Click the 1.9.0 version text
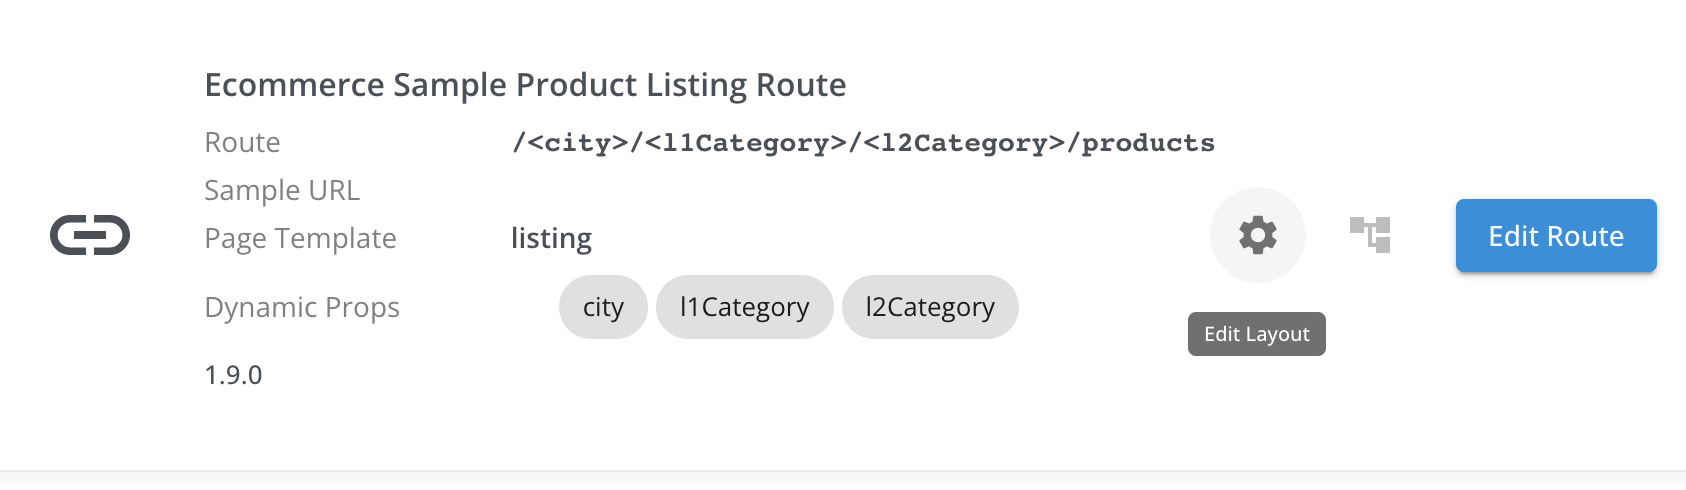1686x490 pixels. point(233,375)
